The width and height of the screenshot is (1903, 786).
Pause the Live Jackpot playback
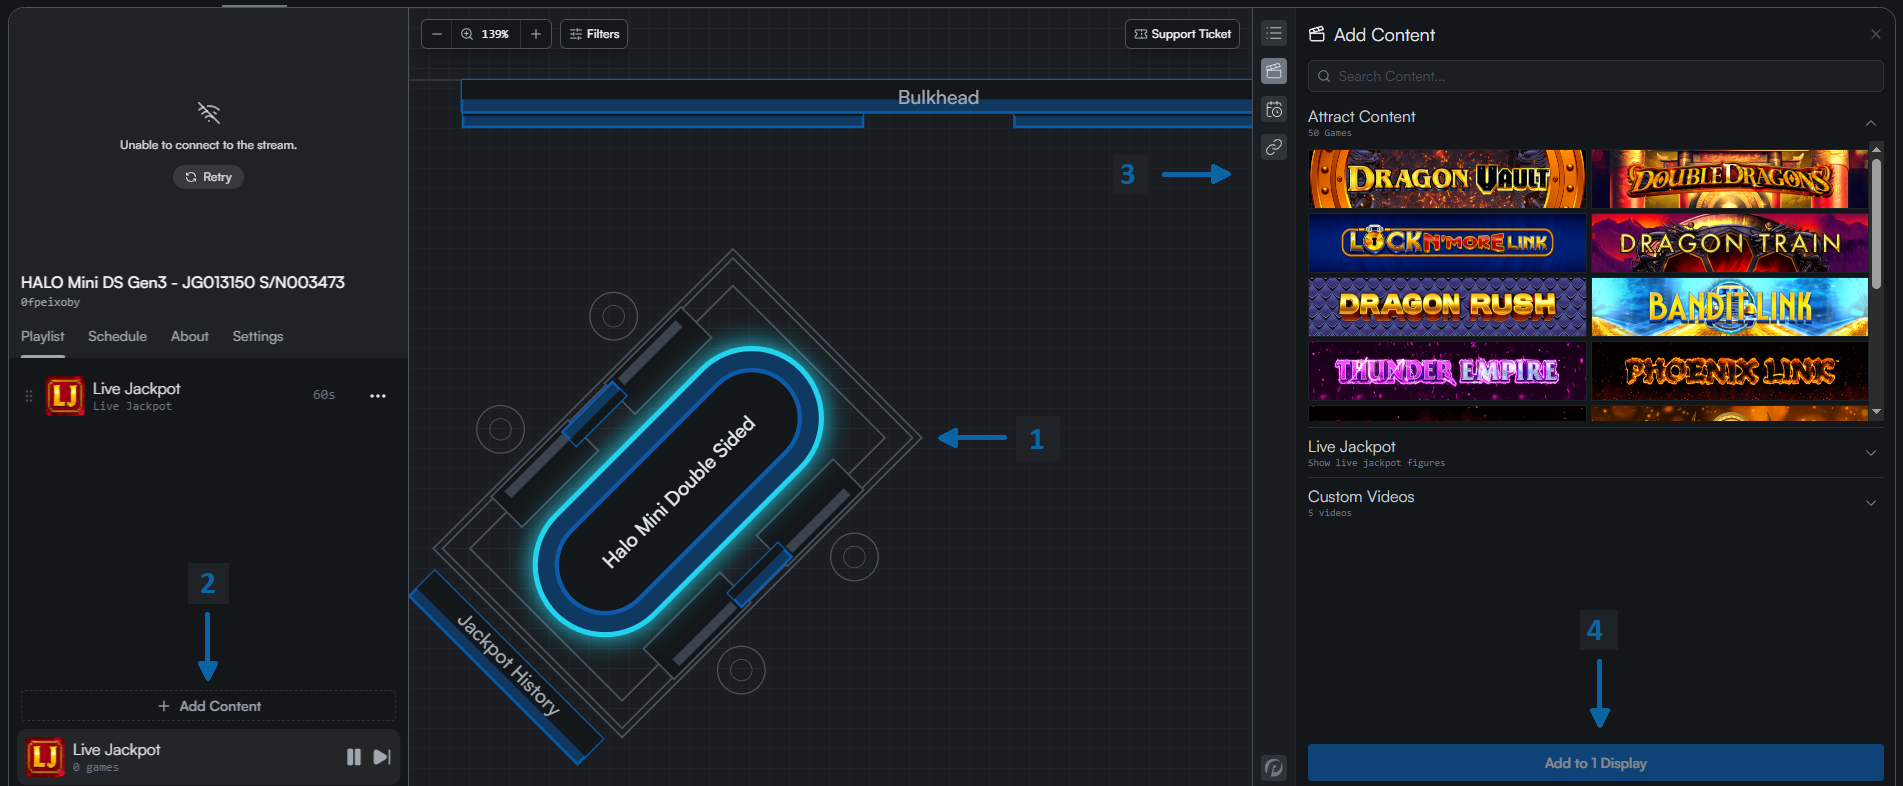tap(353, 757)
